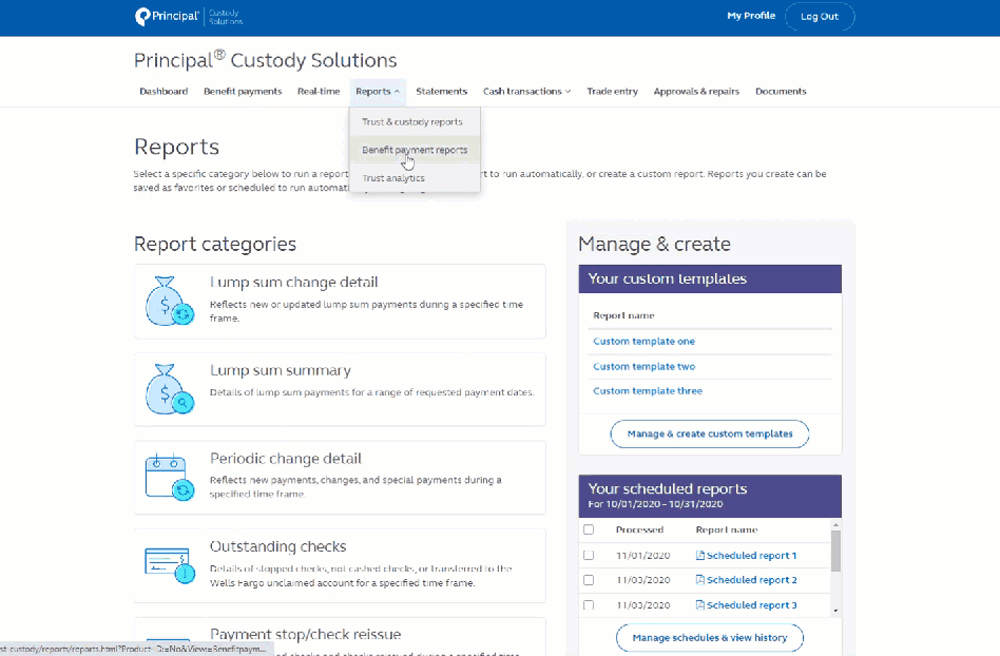Check the box next to Scheduled report 2
Screen dimensions: 1000x656
tap(588, 580)
